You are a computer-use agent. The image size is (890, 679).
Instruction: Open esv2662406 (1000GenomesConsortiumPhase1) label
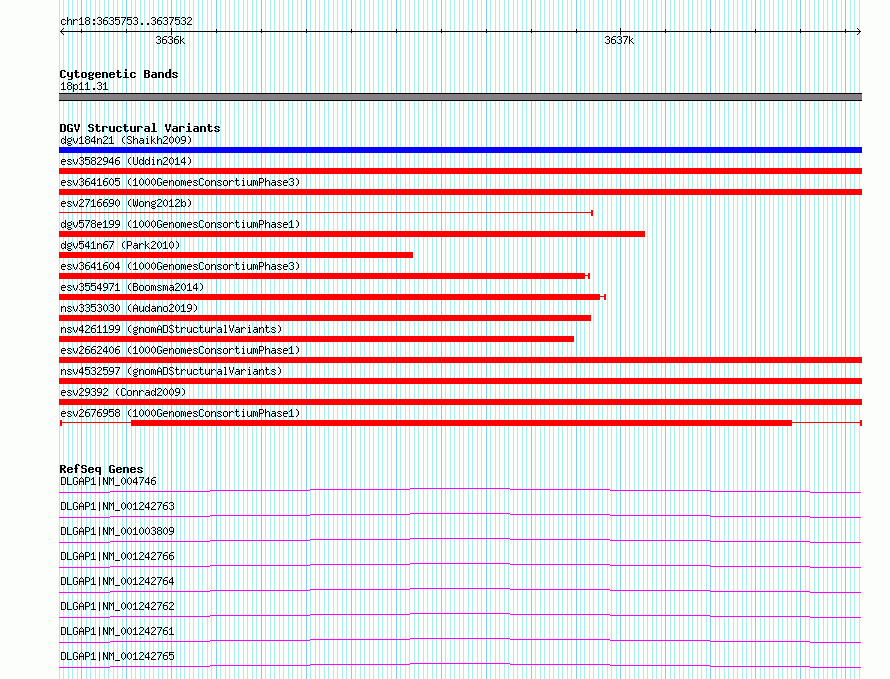(180, 350)
